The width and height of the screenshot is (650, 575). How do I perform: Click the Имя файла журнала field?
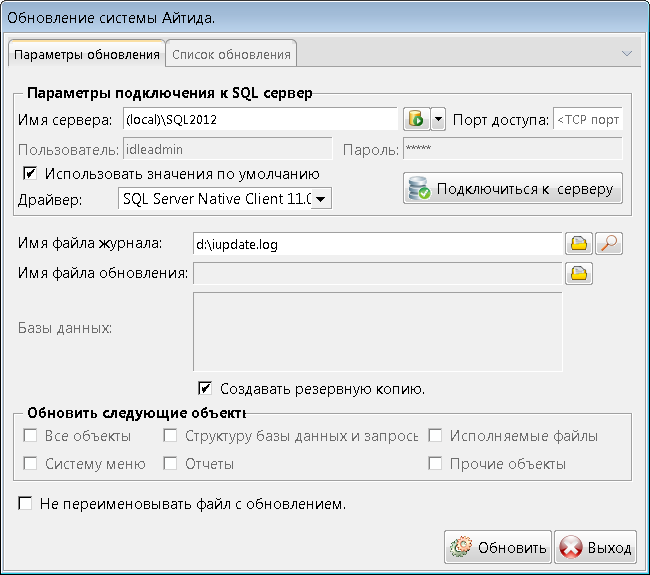click(378, 244)
